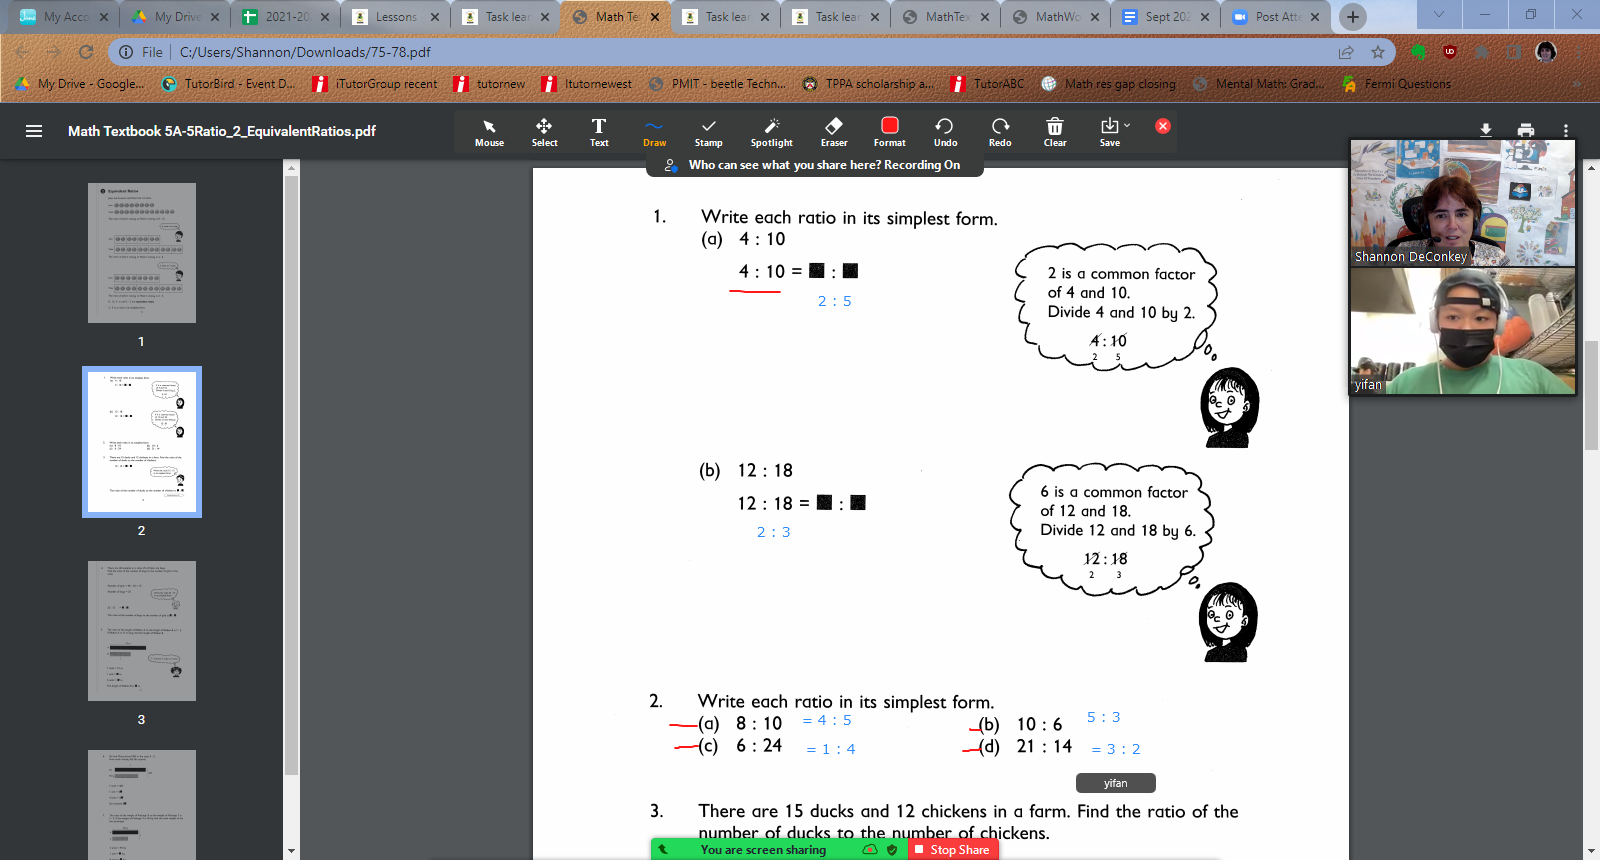Open the tutornew bookmark
This screenshot has width=1600, height=860.
point(490,84)
